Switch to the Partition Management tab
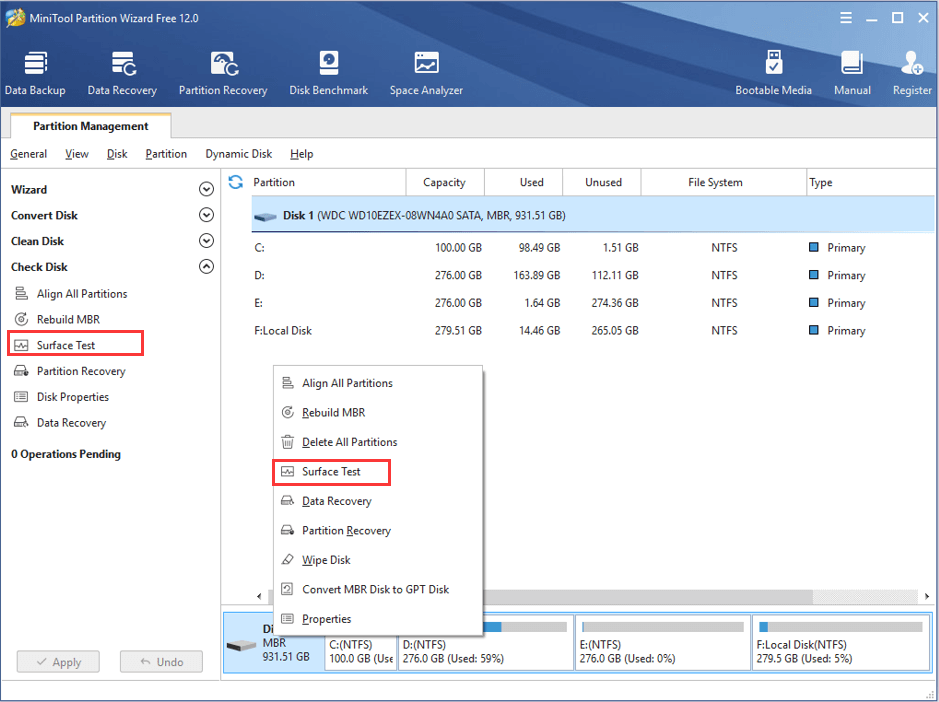The height and width of the screenshot is (702, 939). coord(90,126)
